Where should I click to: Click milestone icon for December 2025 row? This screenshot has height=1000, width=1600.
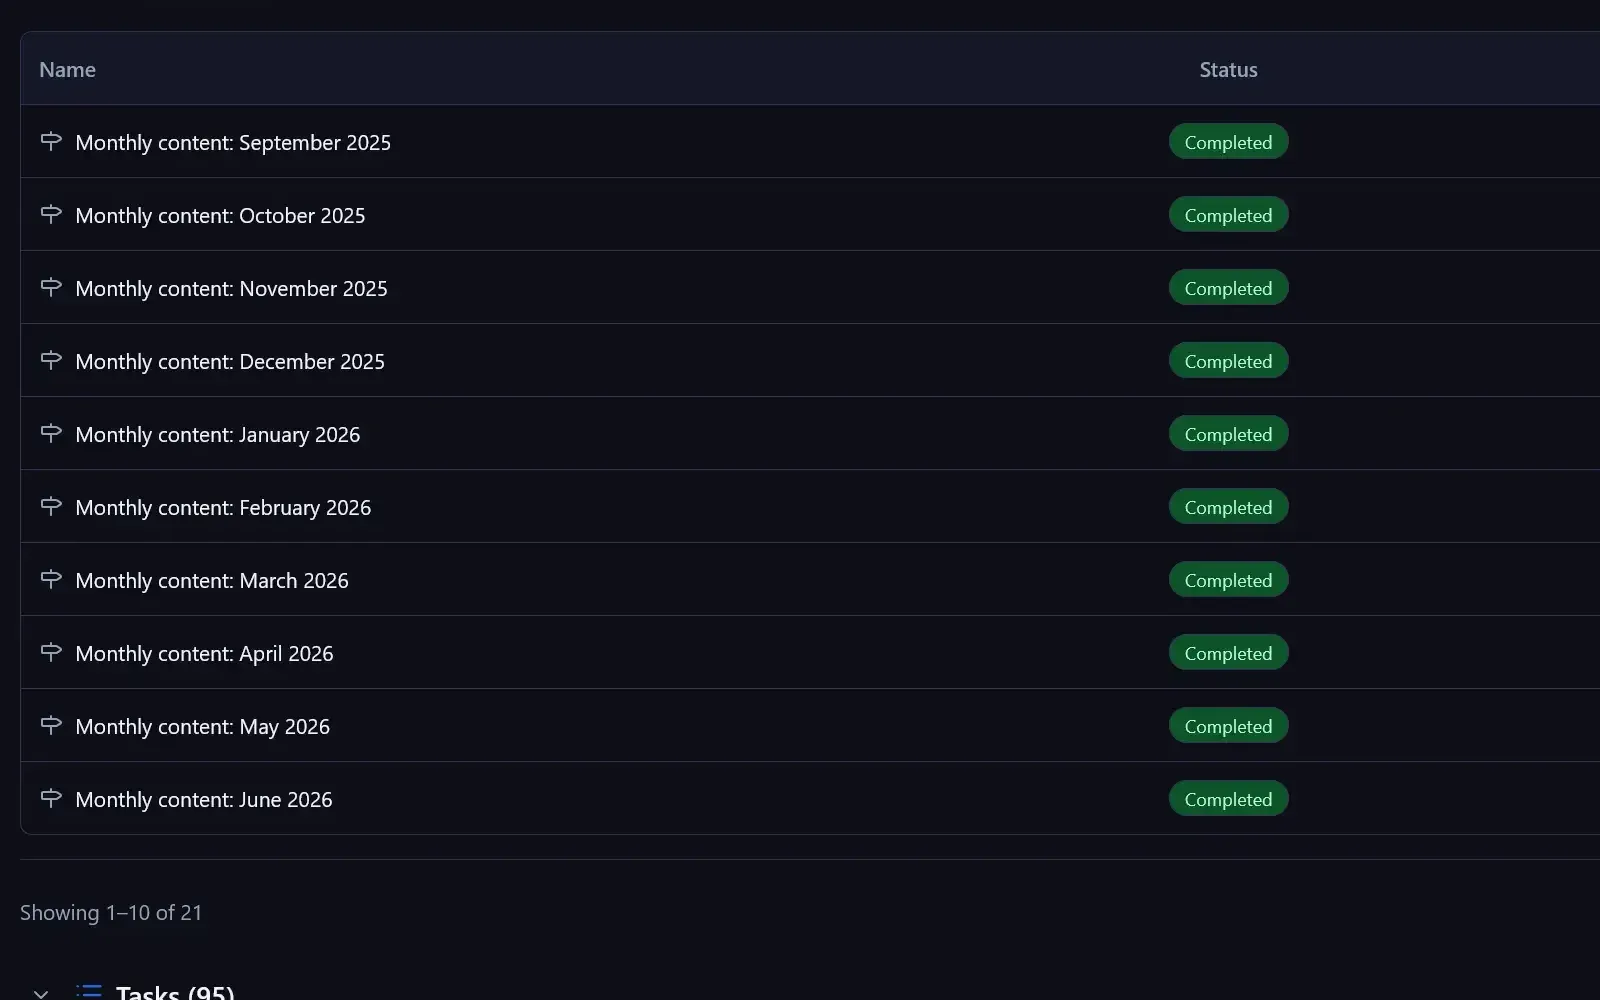coord(51,360)
